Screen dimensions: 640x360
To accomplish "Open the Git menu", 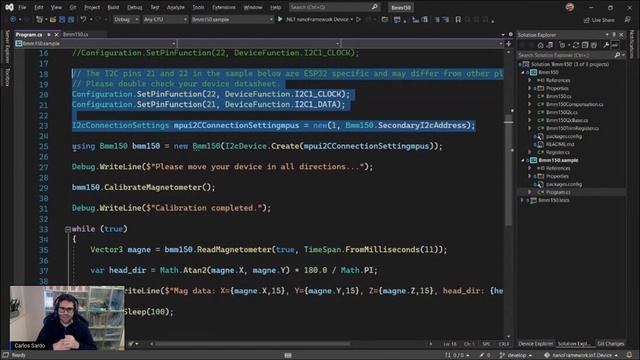I will 73,7.
